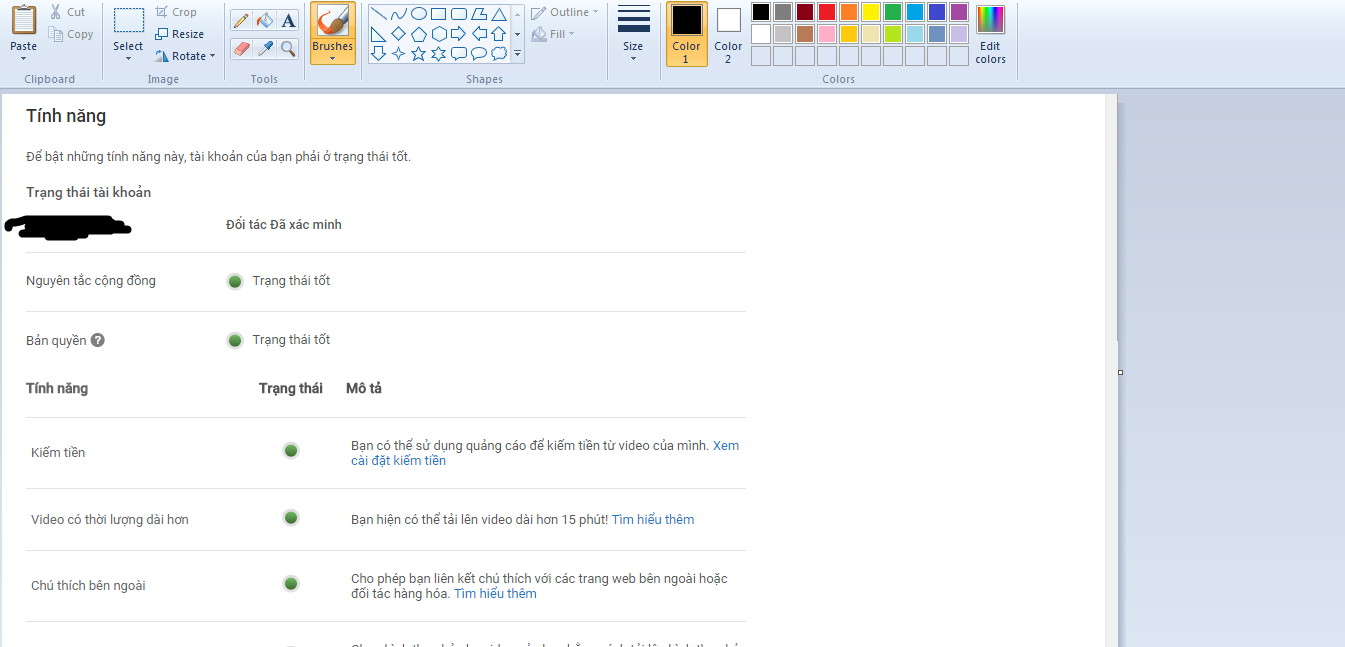Screen dimensions: 1345x647
Task: Pick the Four-point star shape
Action: click(399, 53)
